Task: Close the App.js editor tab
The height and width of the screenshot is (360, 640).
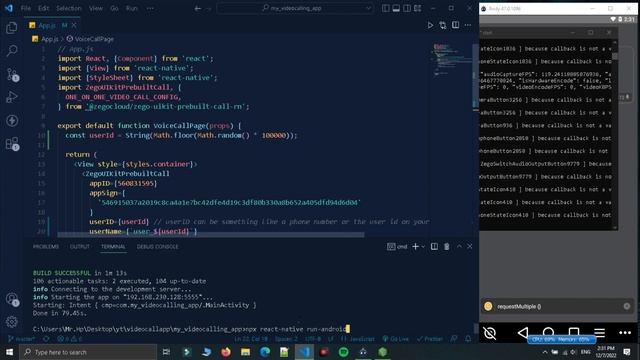Action: [x=74, y=25]
